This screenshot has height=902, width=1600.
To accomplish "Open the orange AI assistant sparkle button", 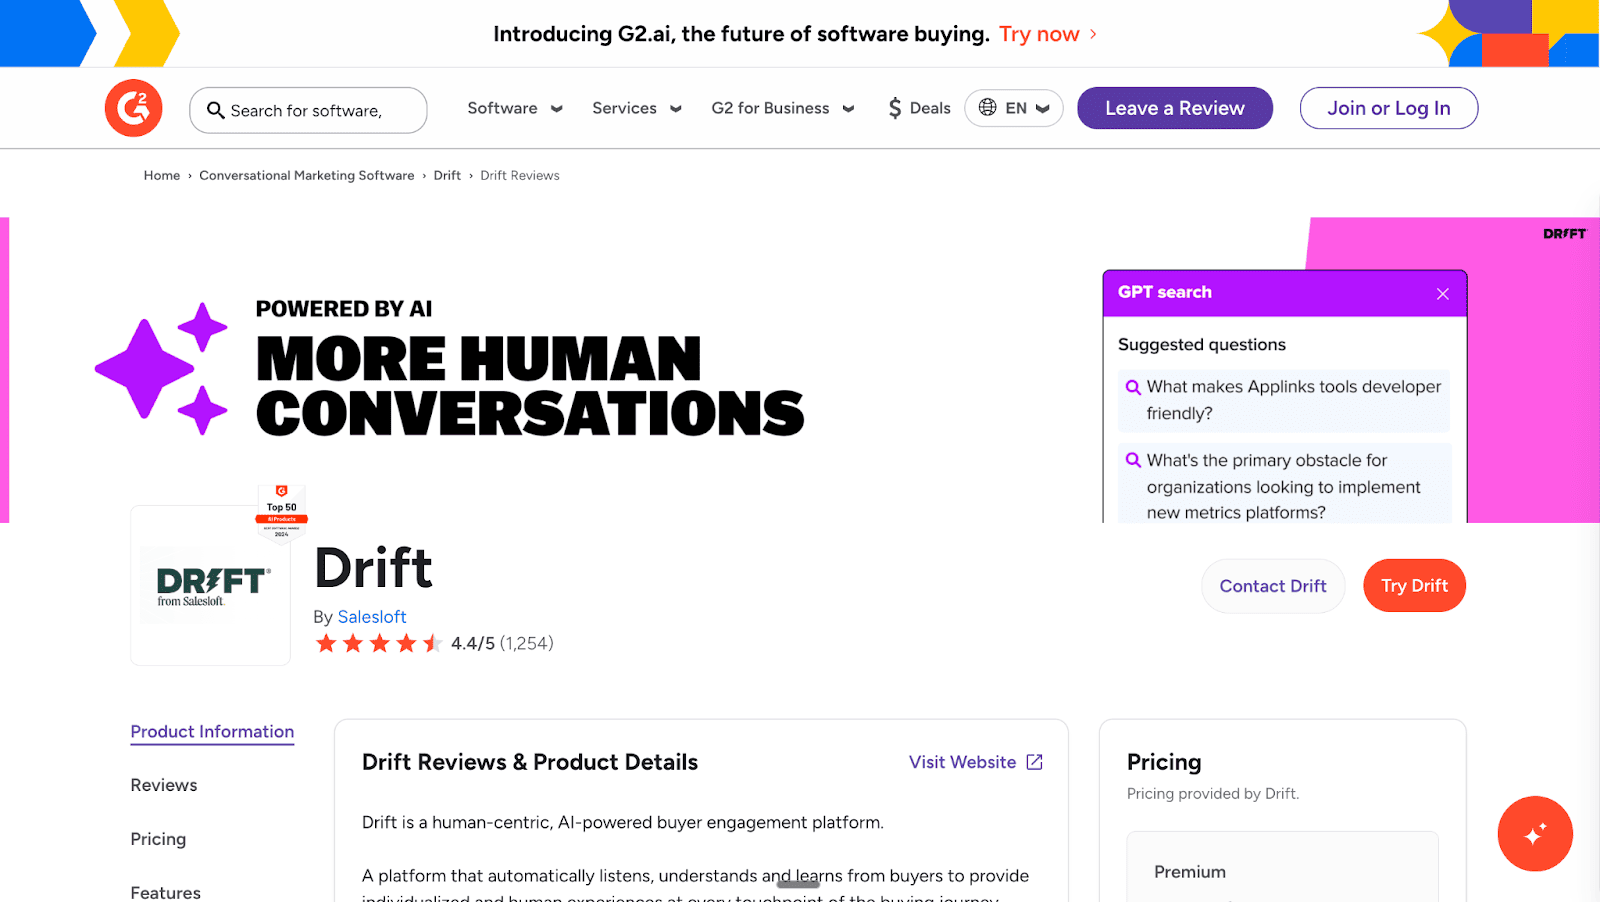I will pyautogui.click(x=1535, y=833).
